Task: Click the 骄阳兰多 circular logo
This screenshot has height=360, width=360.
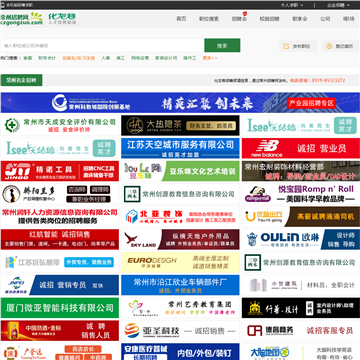Action: tap(11, 194)
